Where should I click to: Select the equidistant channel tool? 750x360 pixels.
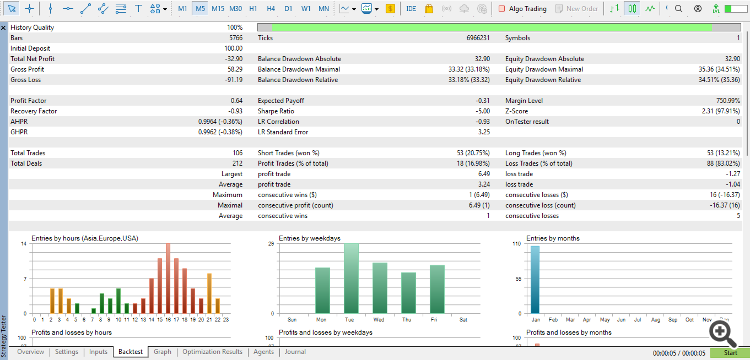click(x=103, y=8)
